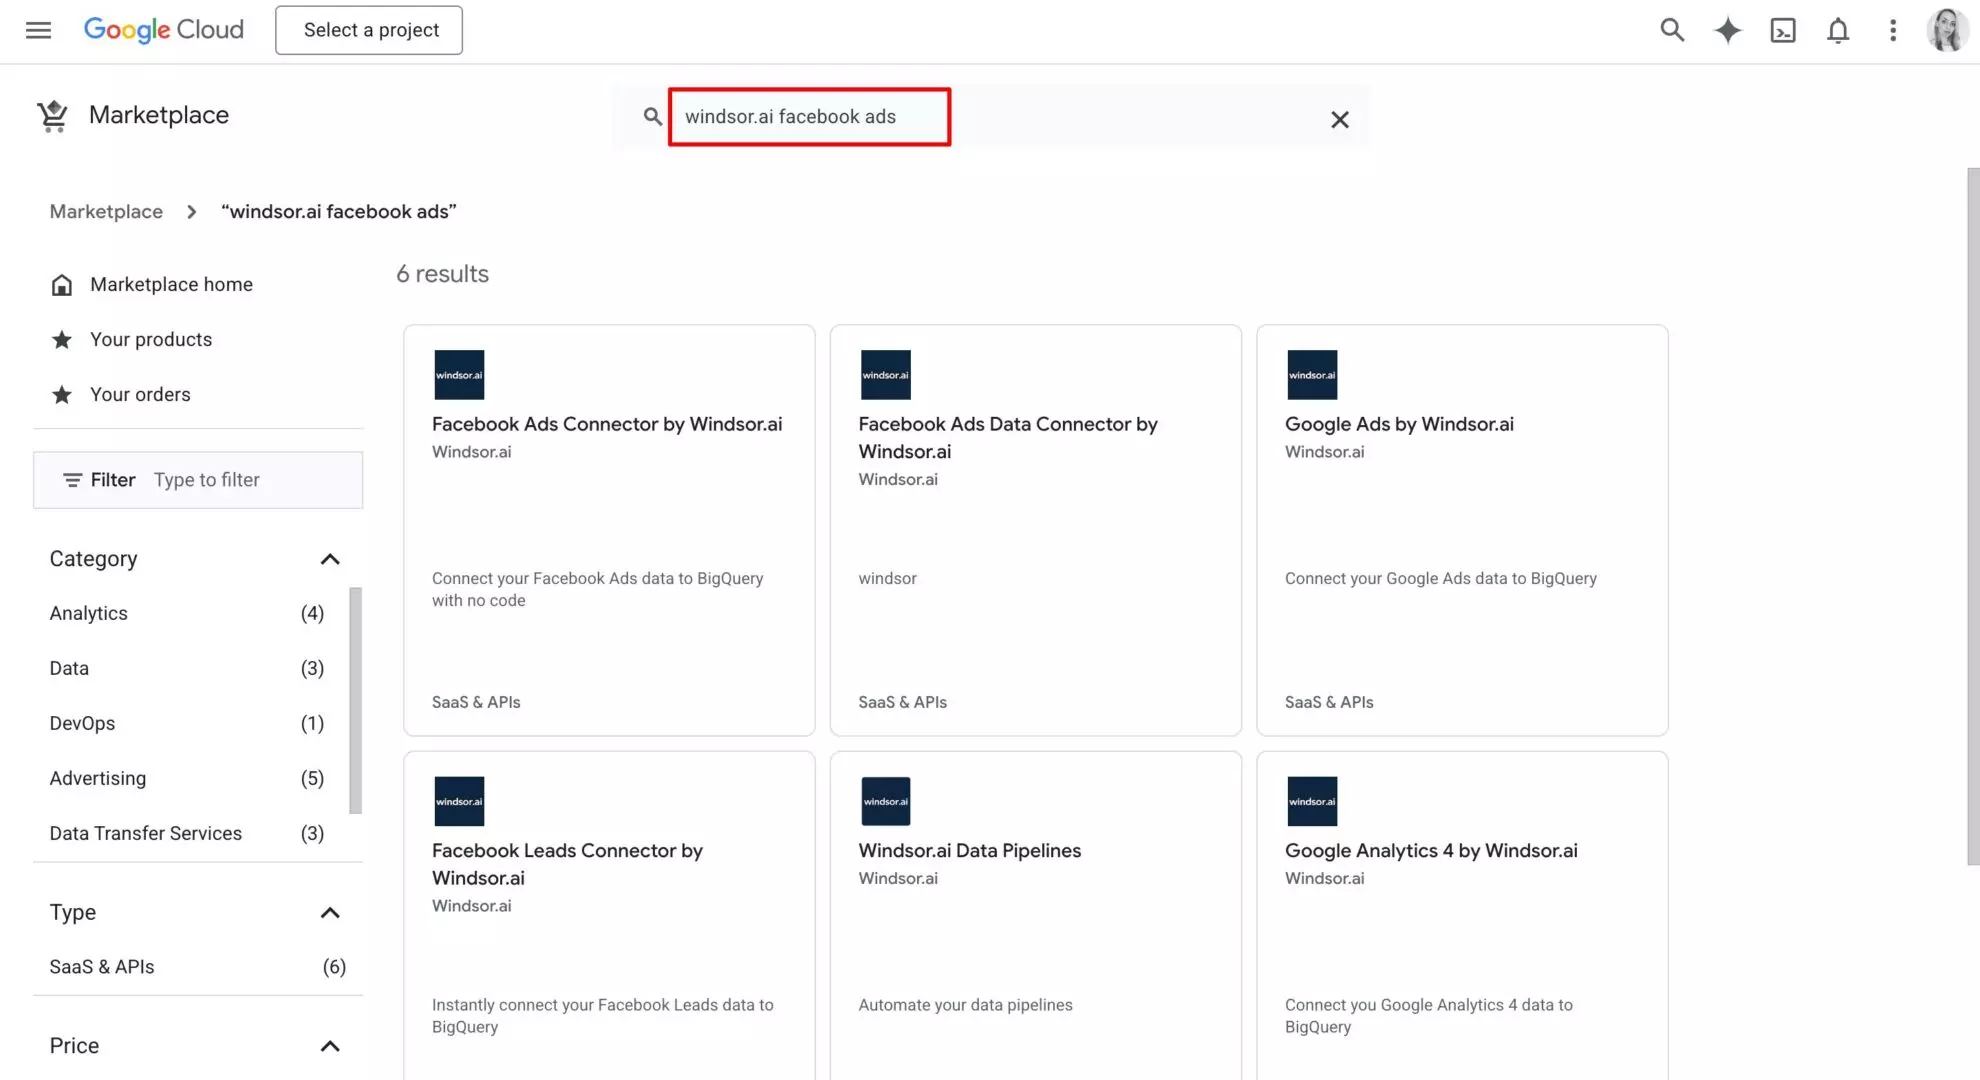Image resolution: width=1980 pixels, height=1080 pixels.
Task: Open Your products page
Action: pyautogui.click(x=151, y=340)
